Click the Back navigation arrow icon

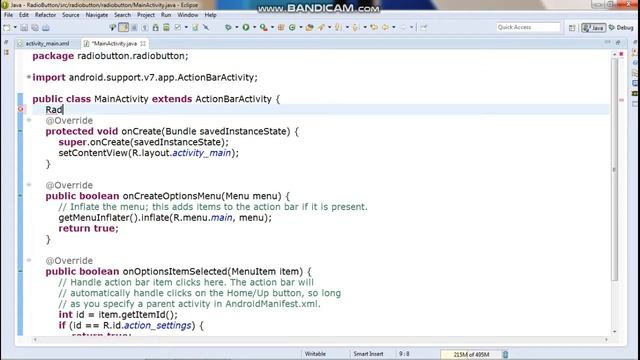tap(385, 27)
